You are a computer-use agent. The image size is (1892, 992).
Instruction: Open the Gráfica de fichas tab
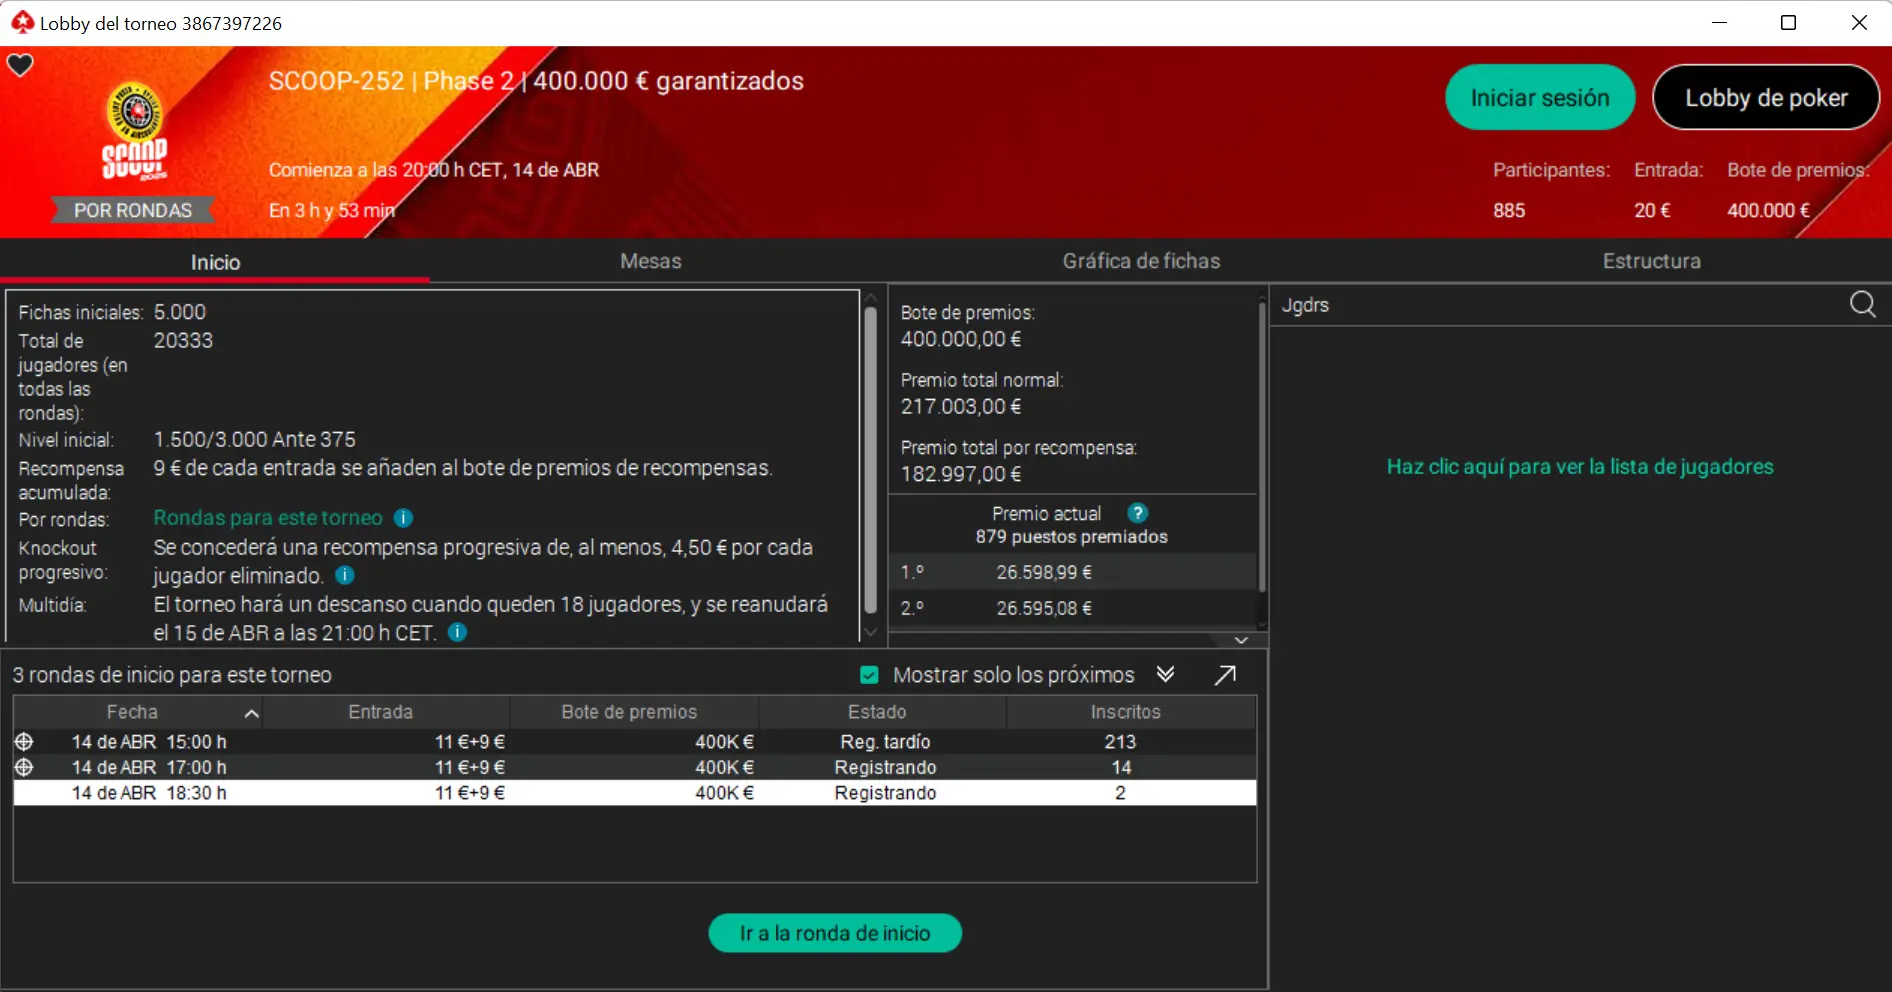click(x=1141, y=261)
